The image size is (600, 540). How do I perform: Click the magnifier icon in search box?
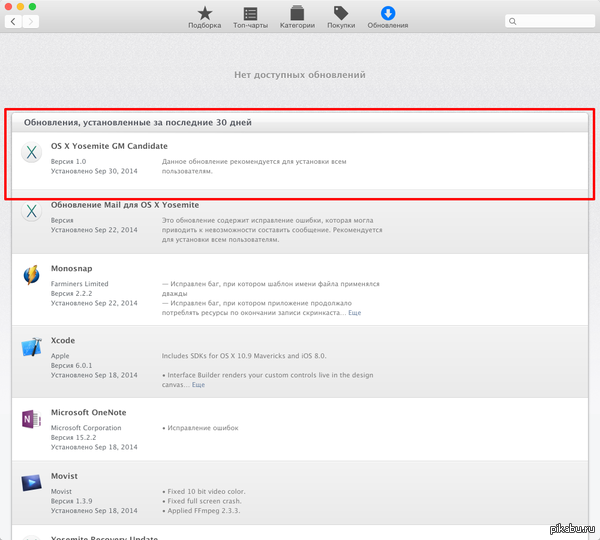(513, 21)
